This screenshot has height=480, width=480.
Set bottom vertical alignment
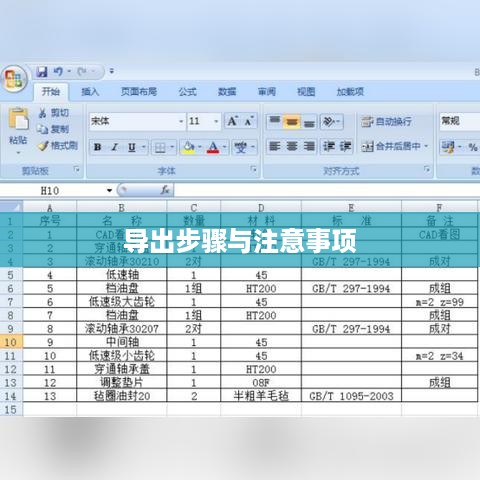[x=309, y=121]
